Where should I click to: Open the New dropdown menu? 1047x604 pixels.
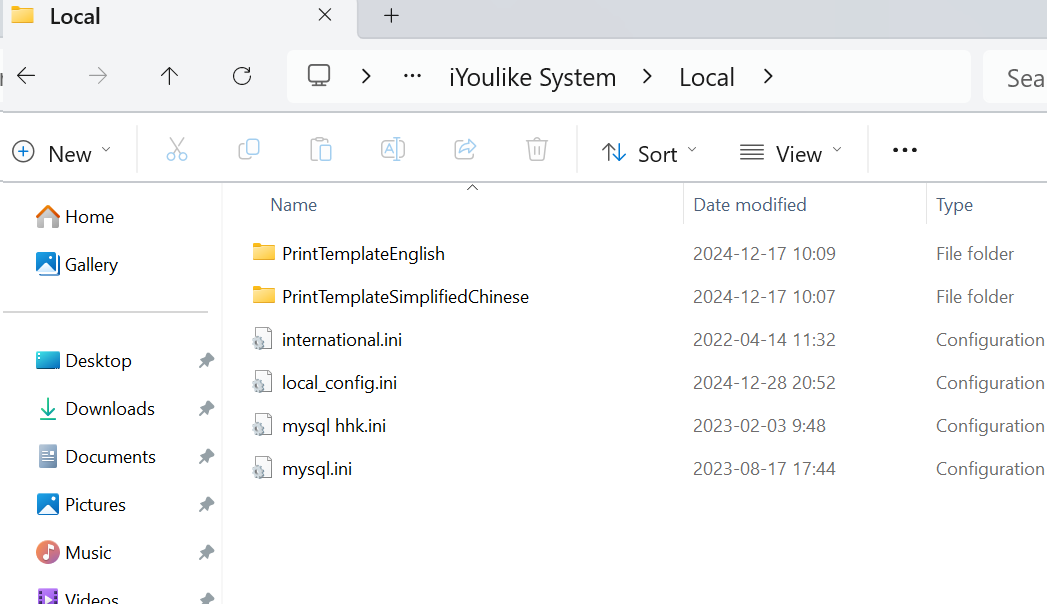[x=62, y=153]
